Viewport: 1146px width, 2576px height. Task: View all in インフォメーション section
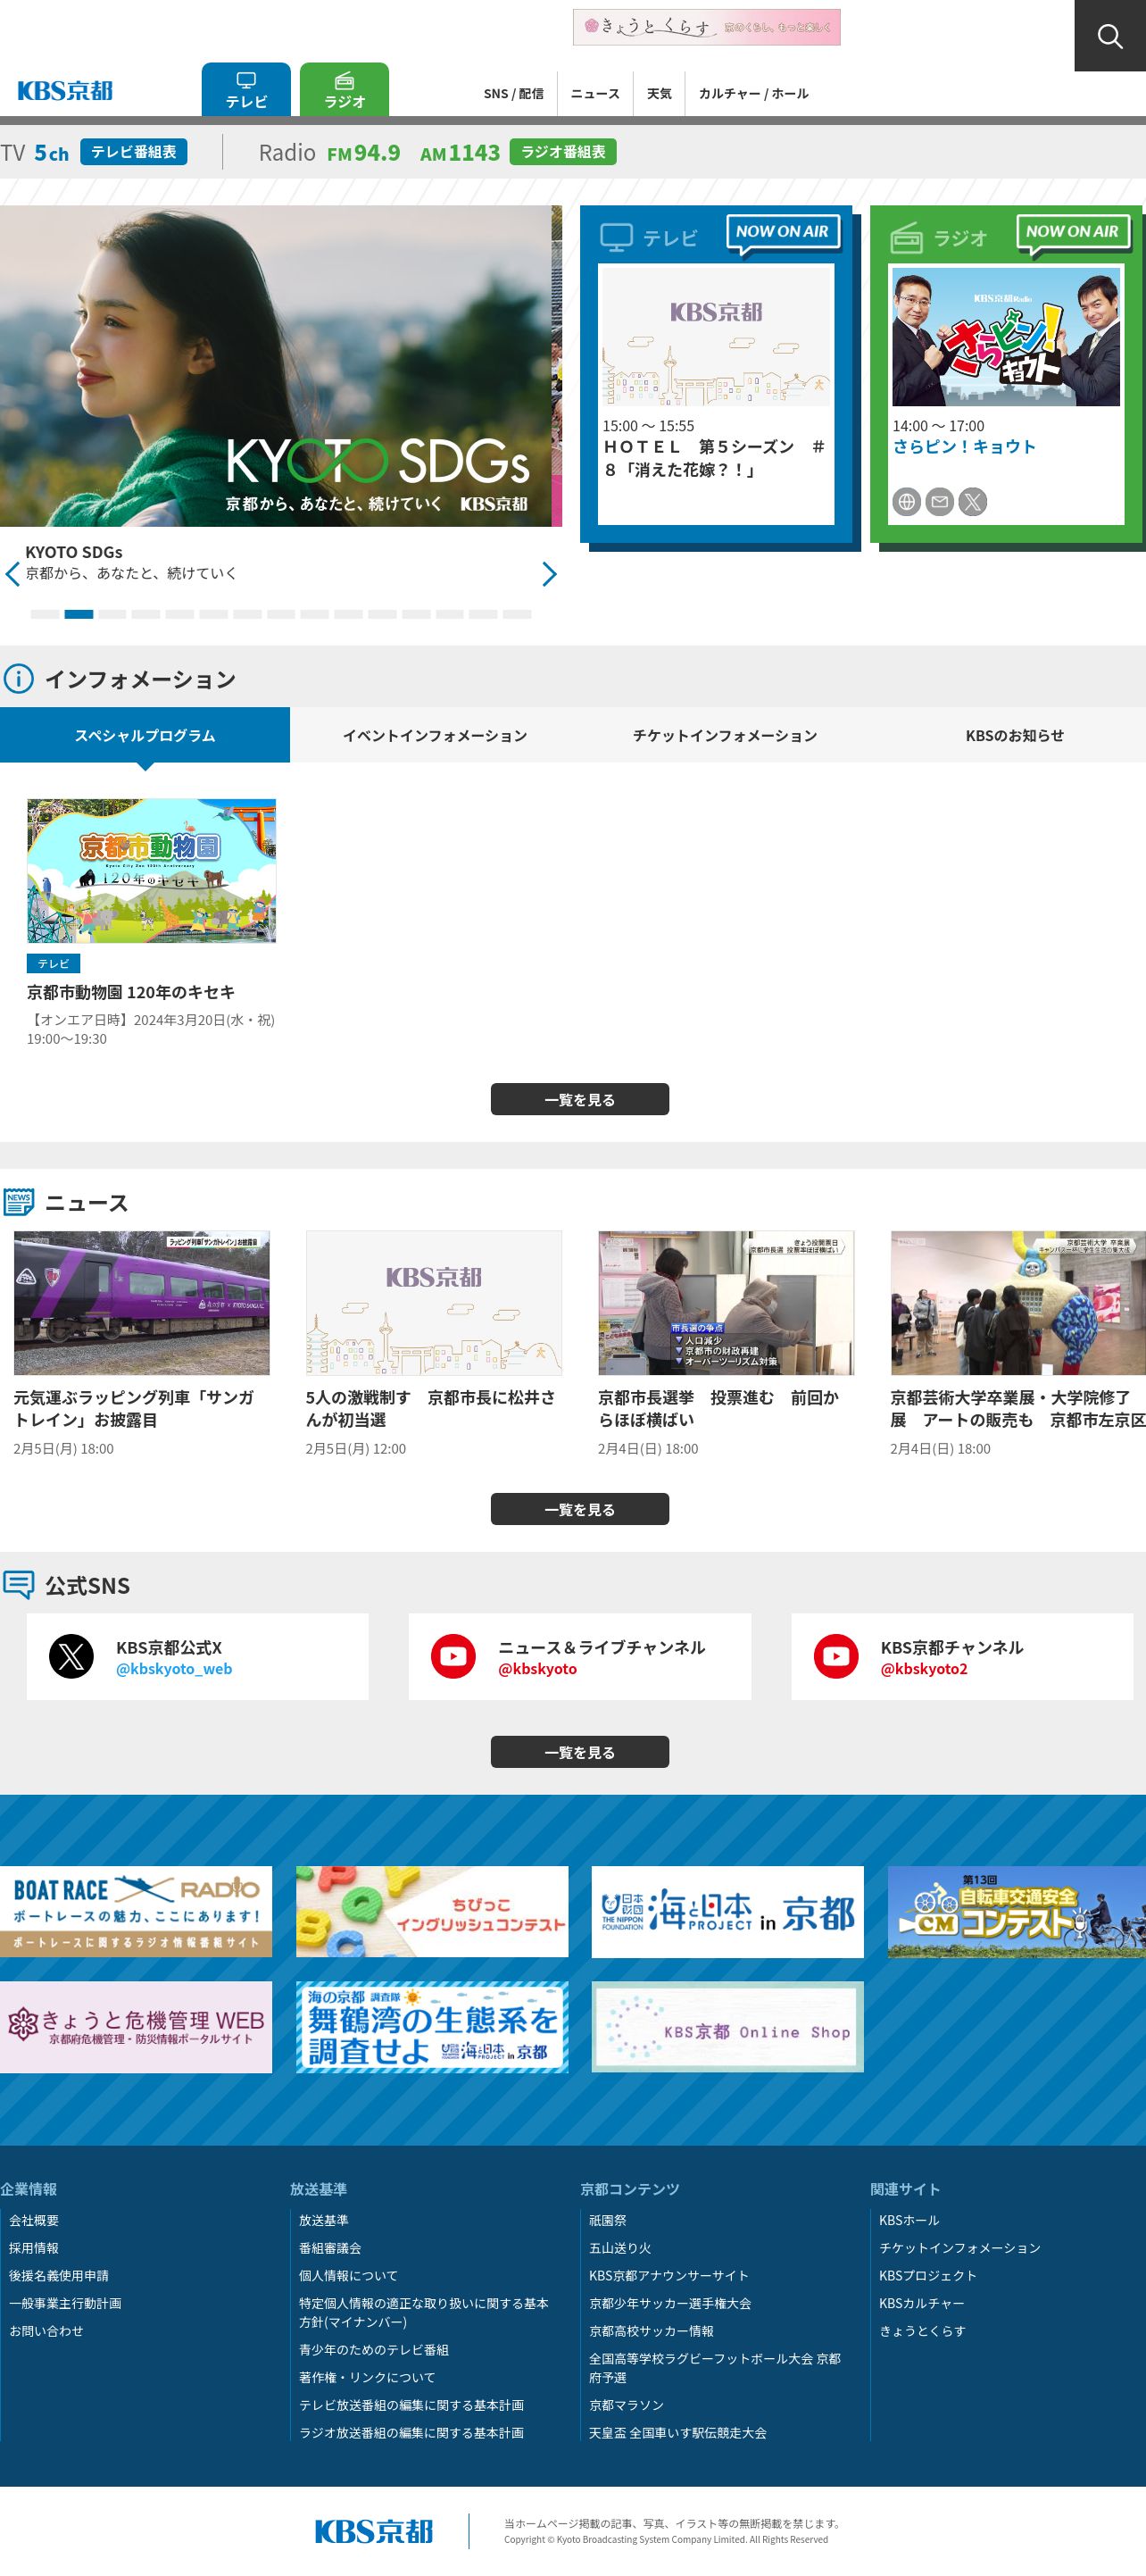pyautogui.click(x=580, y=1099)
